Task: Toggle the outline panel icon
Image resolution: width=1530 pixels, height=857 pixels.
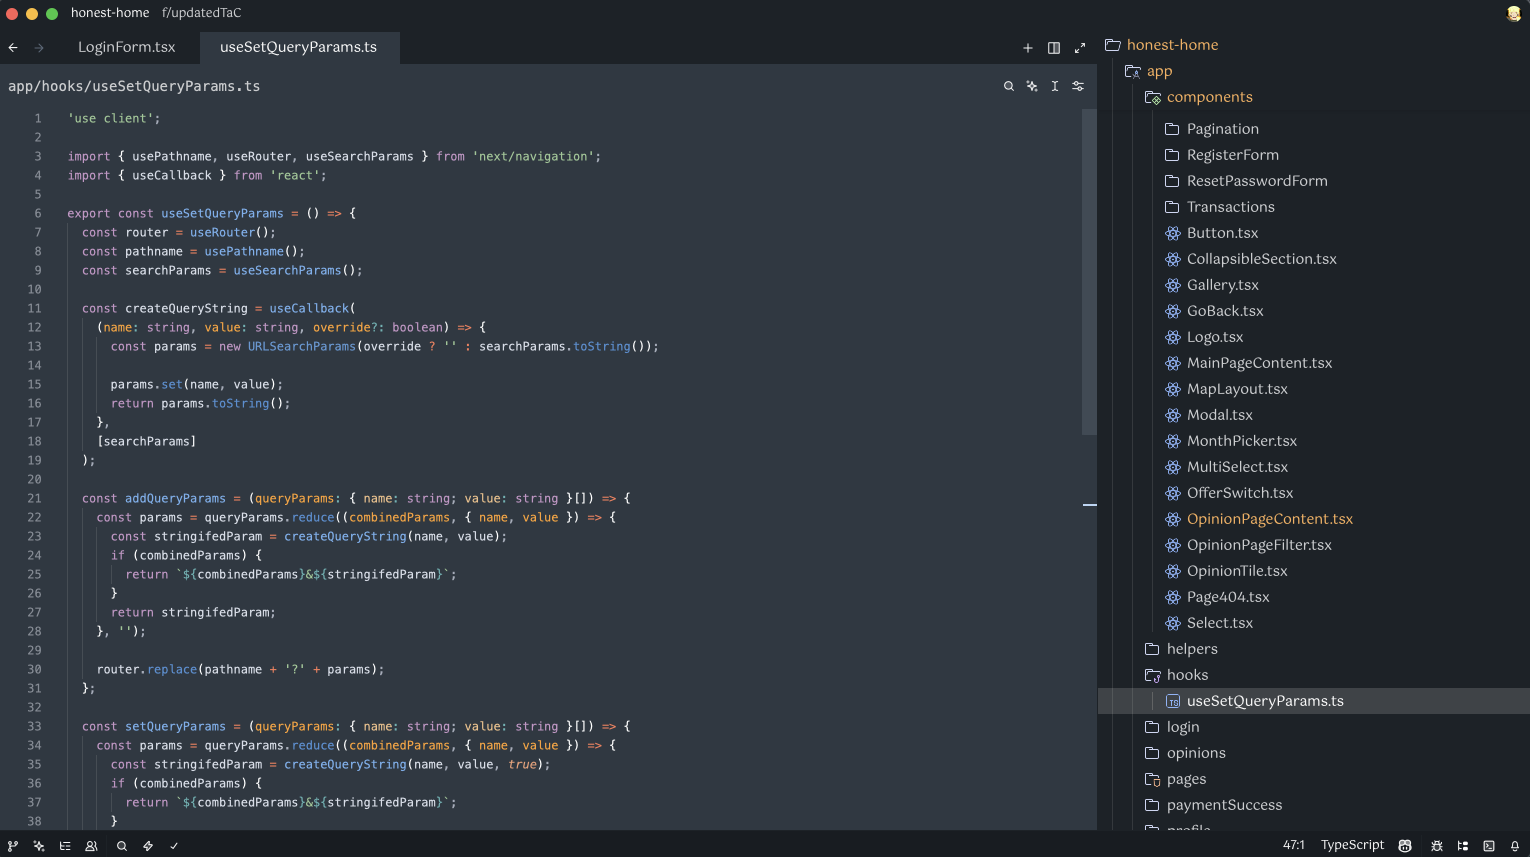Action: (x=65, y=846)
